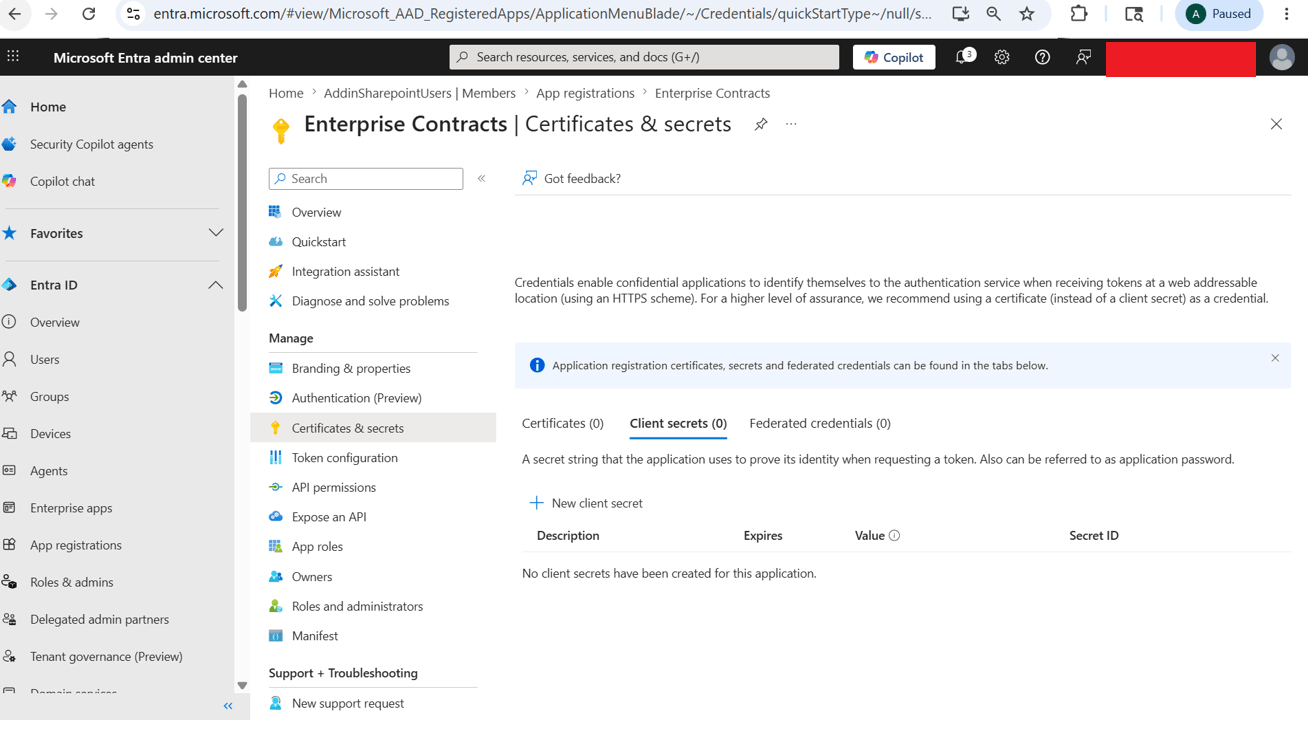Switch to Certificates (0) tab

point(563,424)
